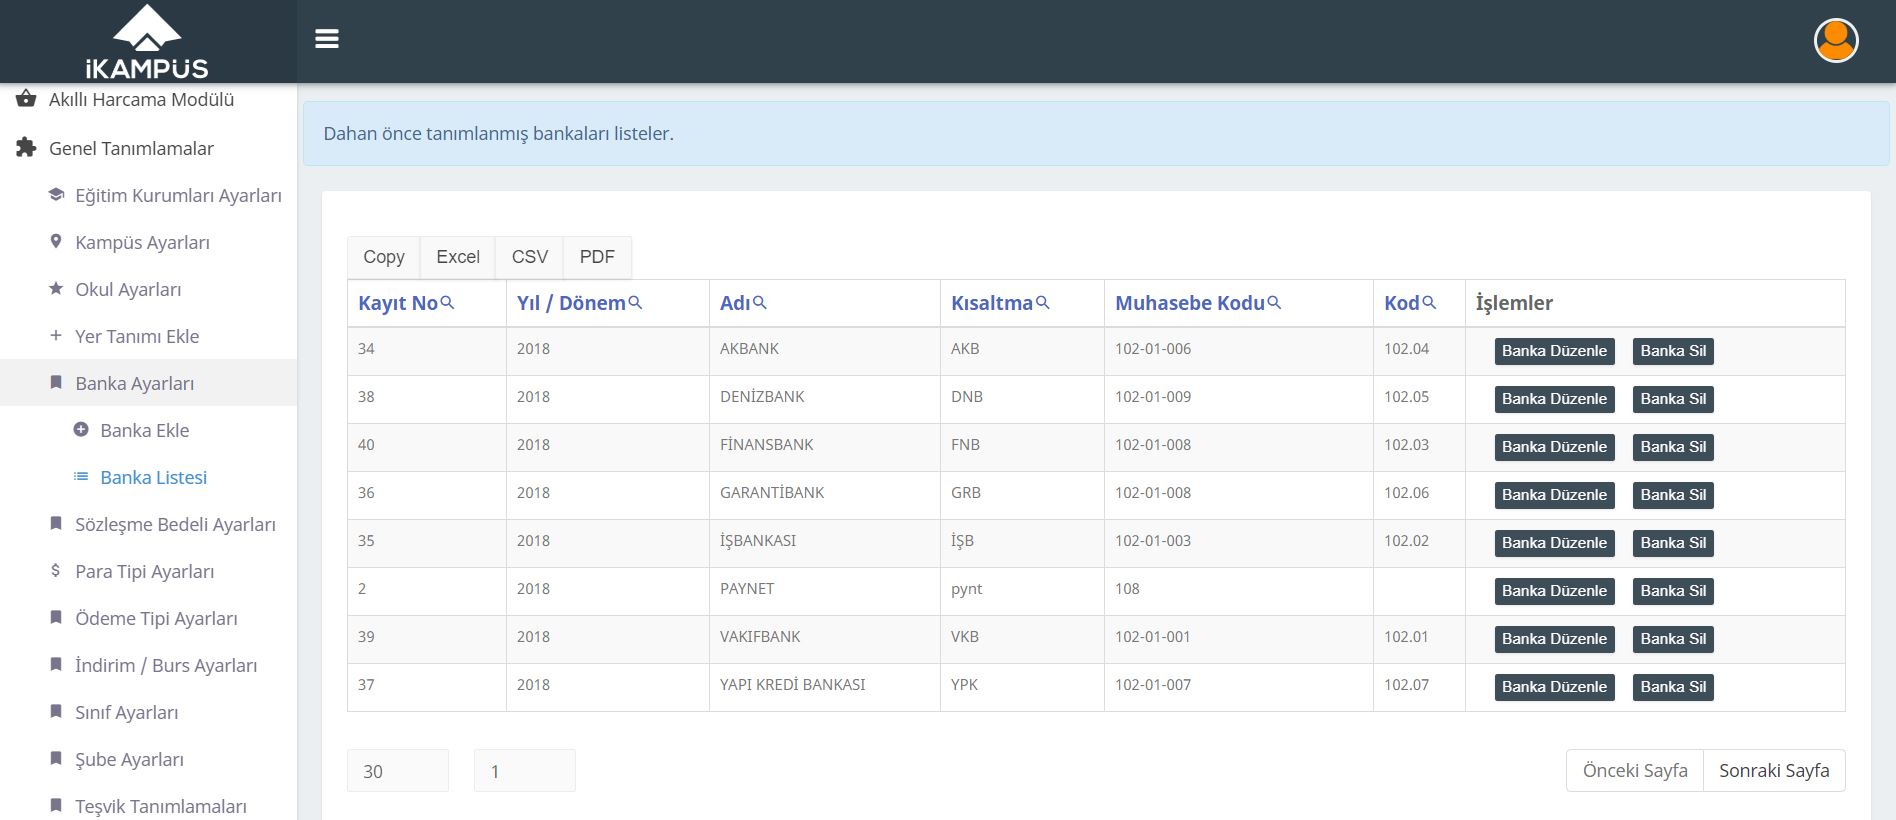This screenshot has height=820, width=1896.
Task: Click the list icon beside Banka Listesi
Action: tap(81, 476)
